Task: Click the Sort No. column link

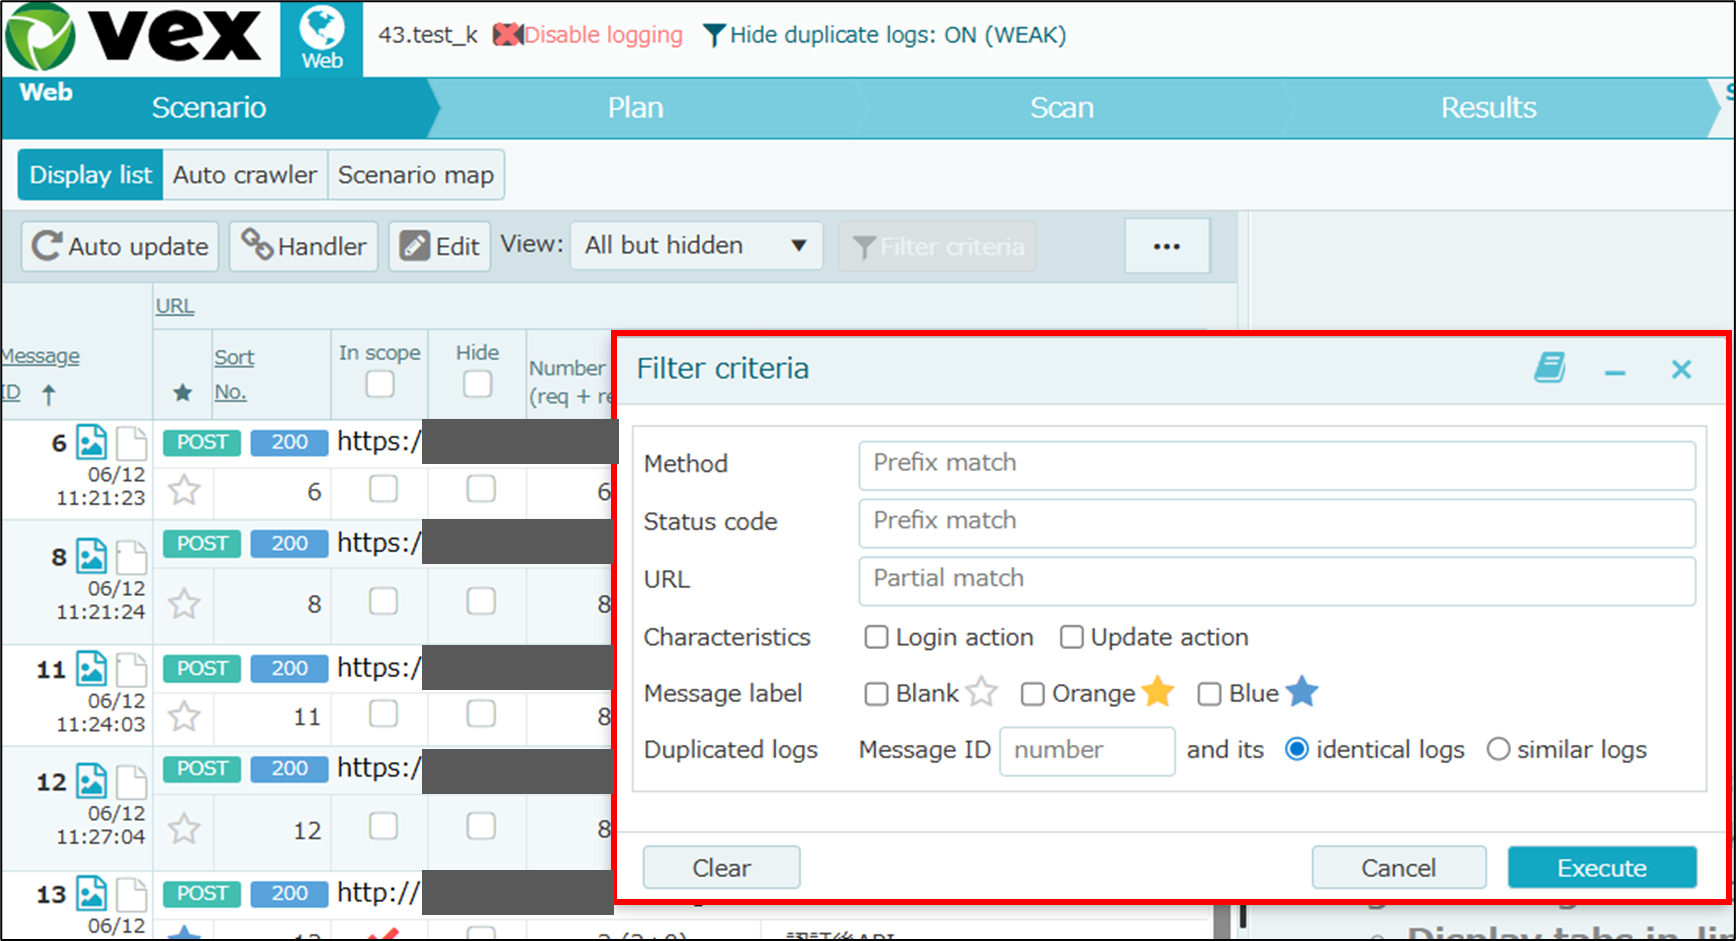Action: pyautogui.click(x=233, y=375)
